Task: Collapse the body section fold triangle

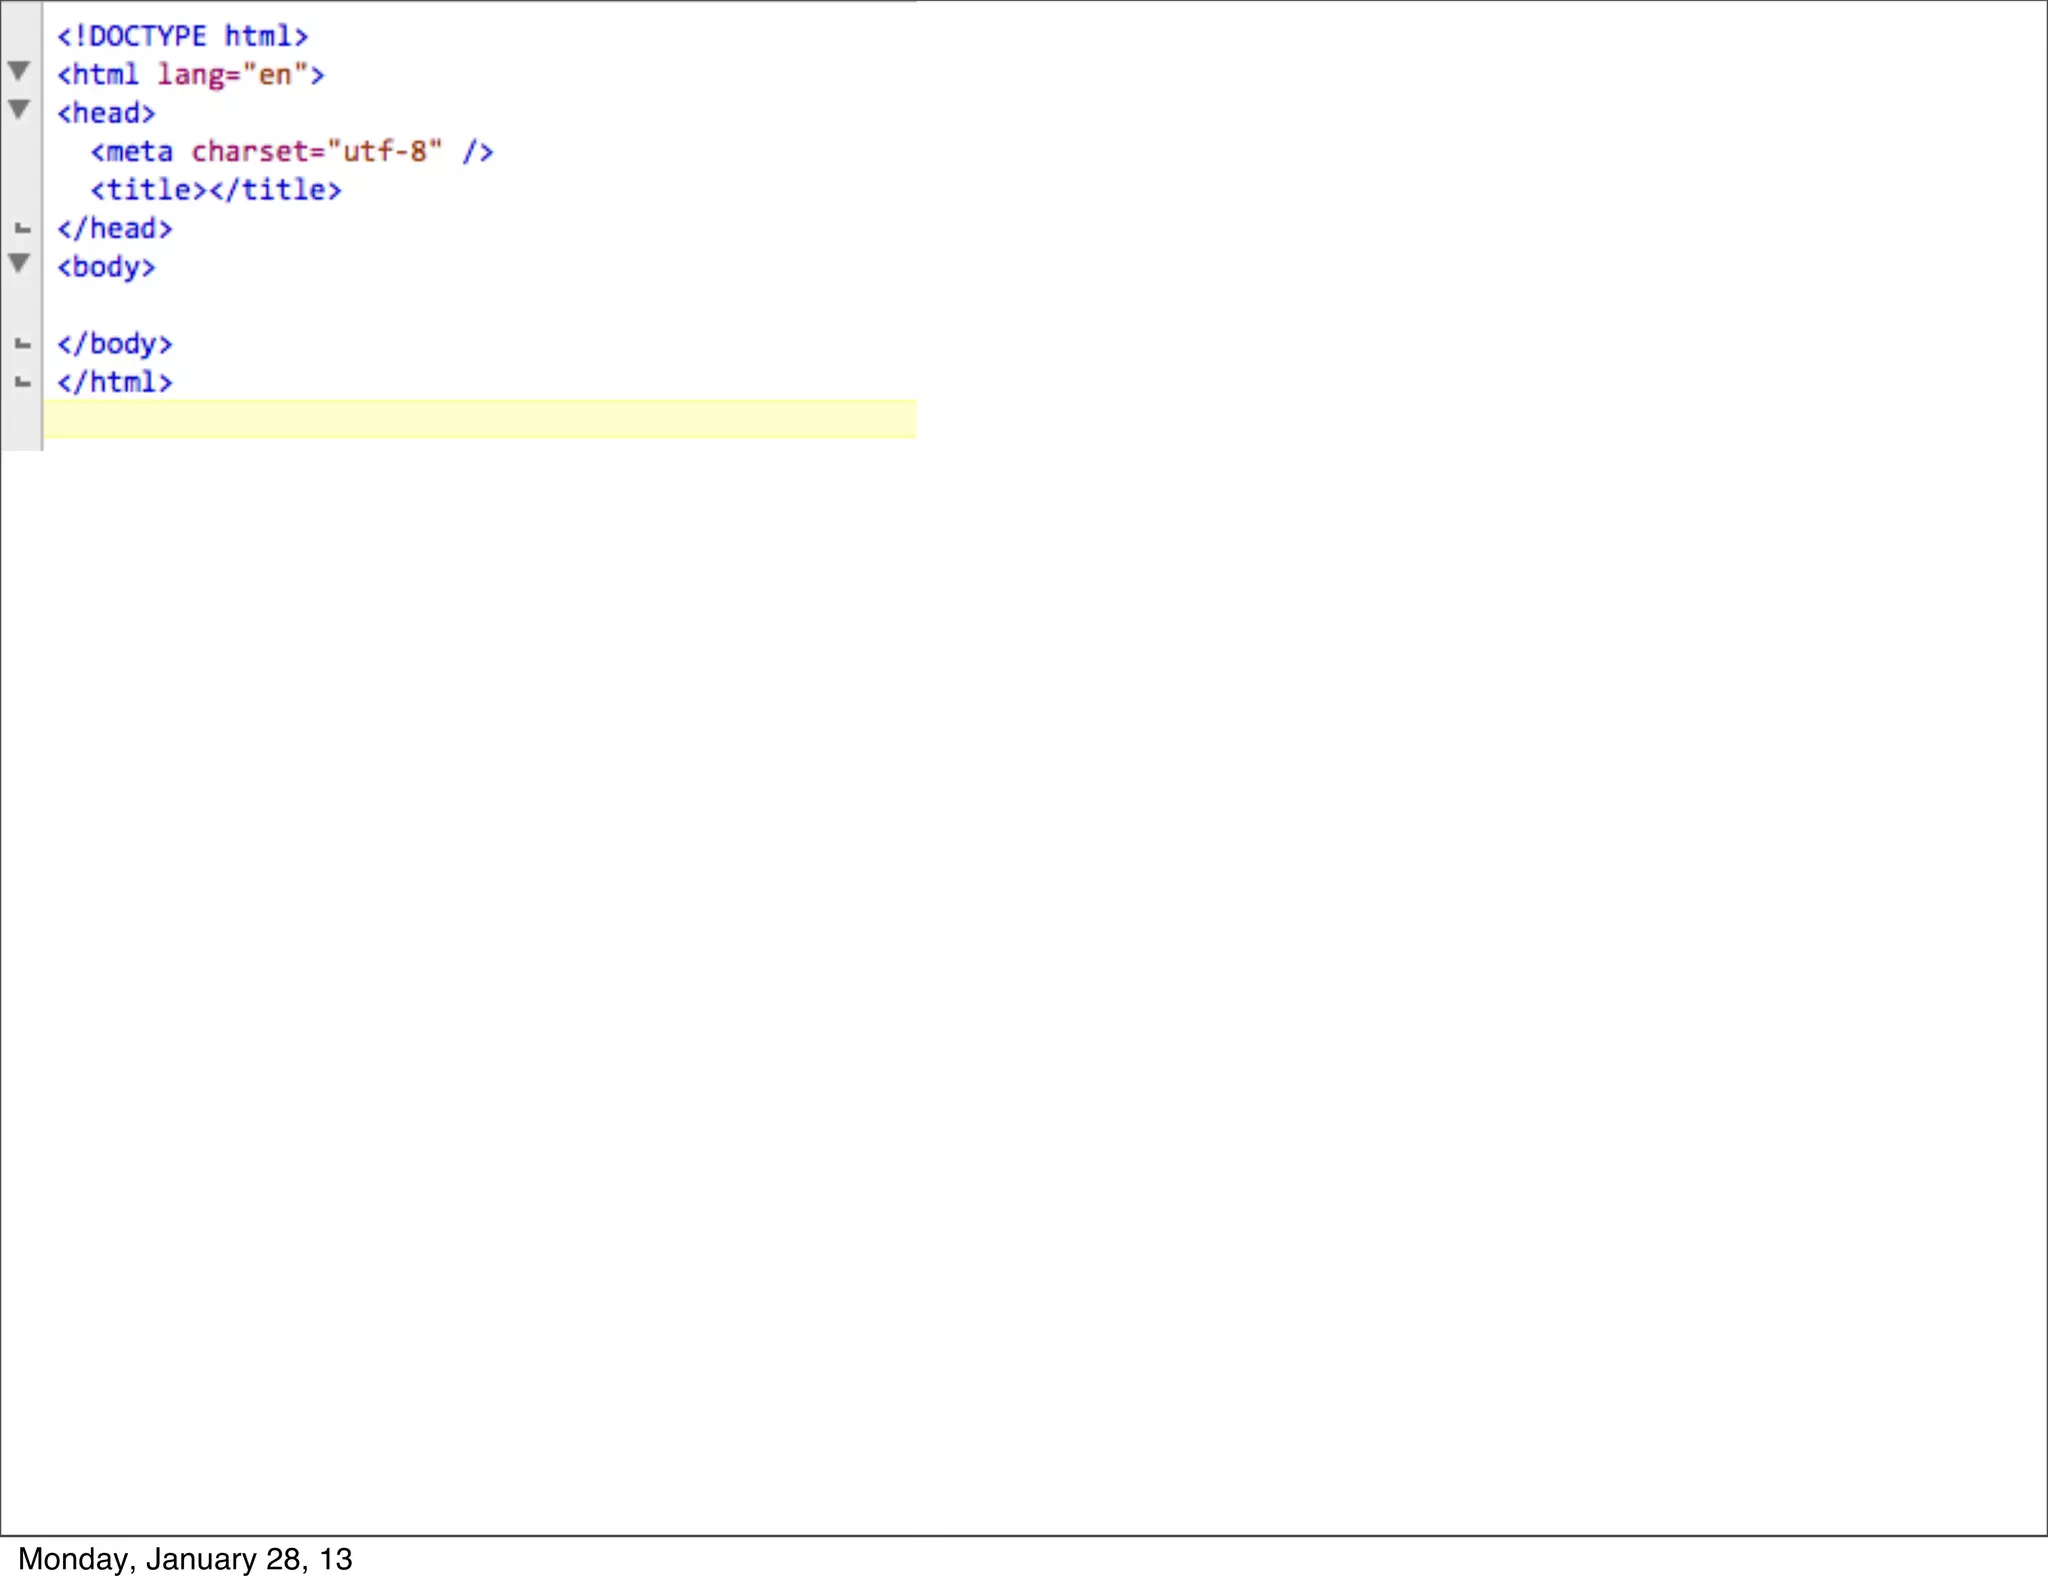Action: pos(19,263)
